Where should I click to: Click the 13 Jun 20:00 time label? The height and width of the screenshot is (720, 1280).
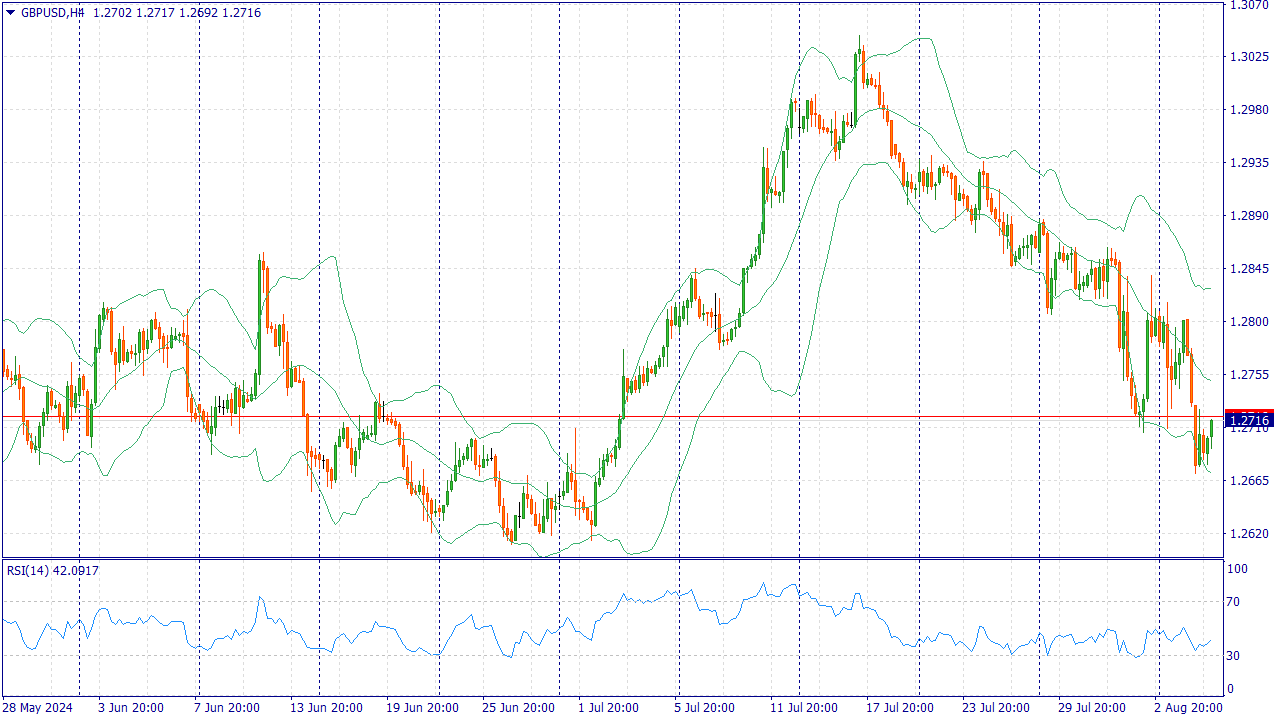pos(326,708)
